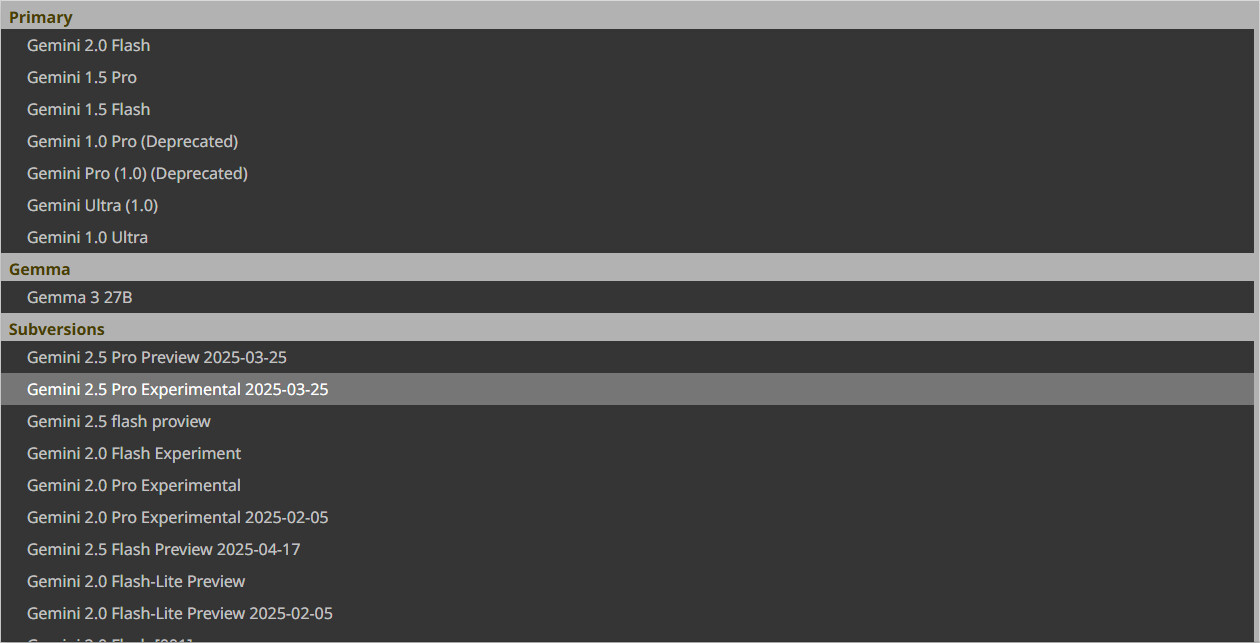Pick Gemini 1.5 Flash model
The width and height of the screenshot is (1260, 643).
click(x=89, y=109)
